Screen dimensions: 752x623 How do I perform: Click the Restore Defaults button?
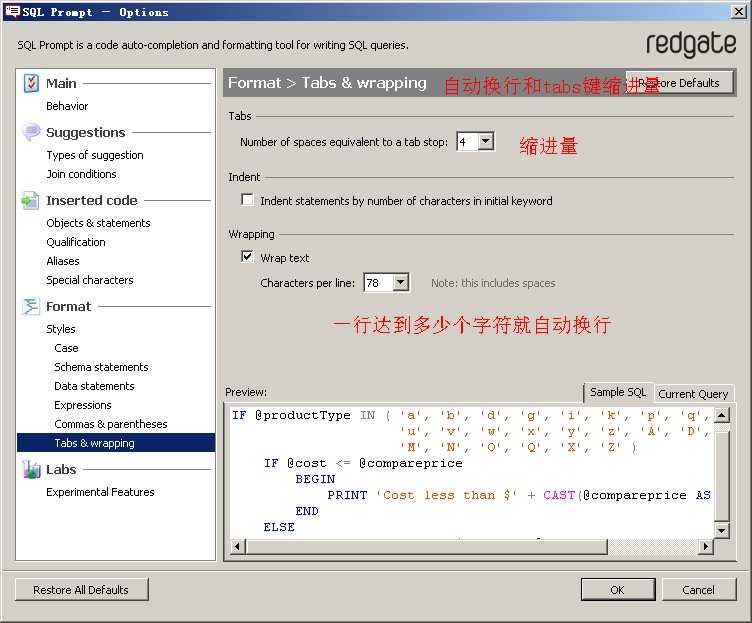(680, 82)
